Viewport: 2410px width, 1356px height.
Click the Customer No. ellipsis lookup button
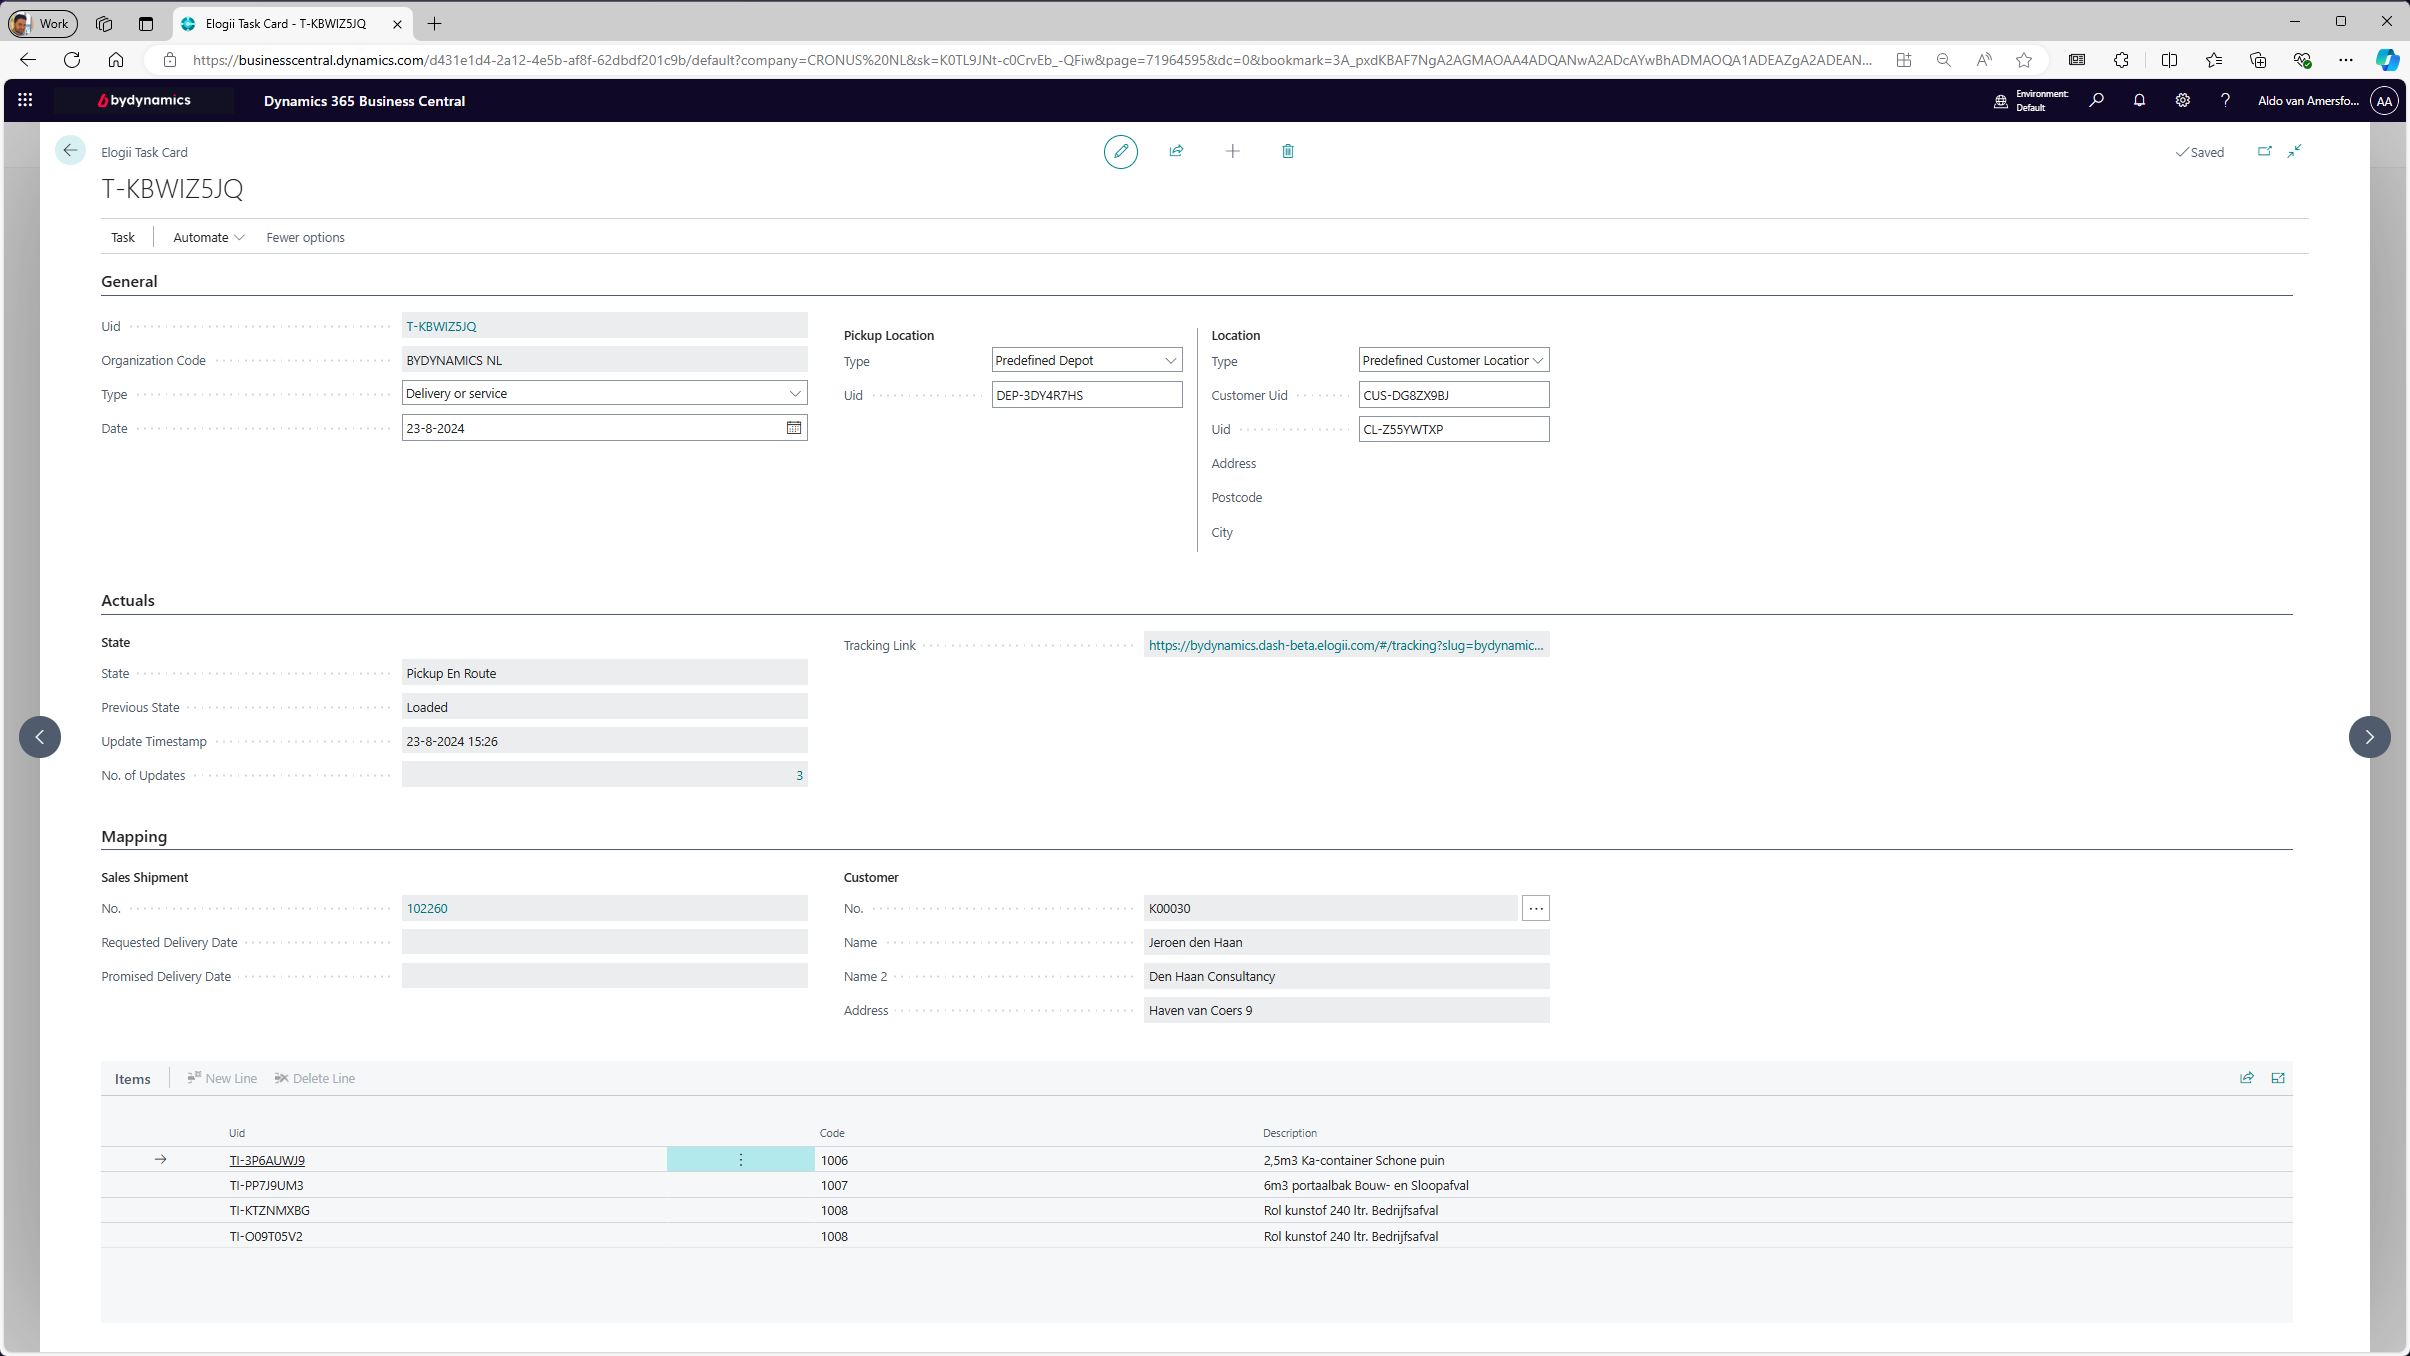(1536, 908)
